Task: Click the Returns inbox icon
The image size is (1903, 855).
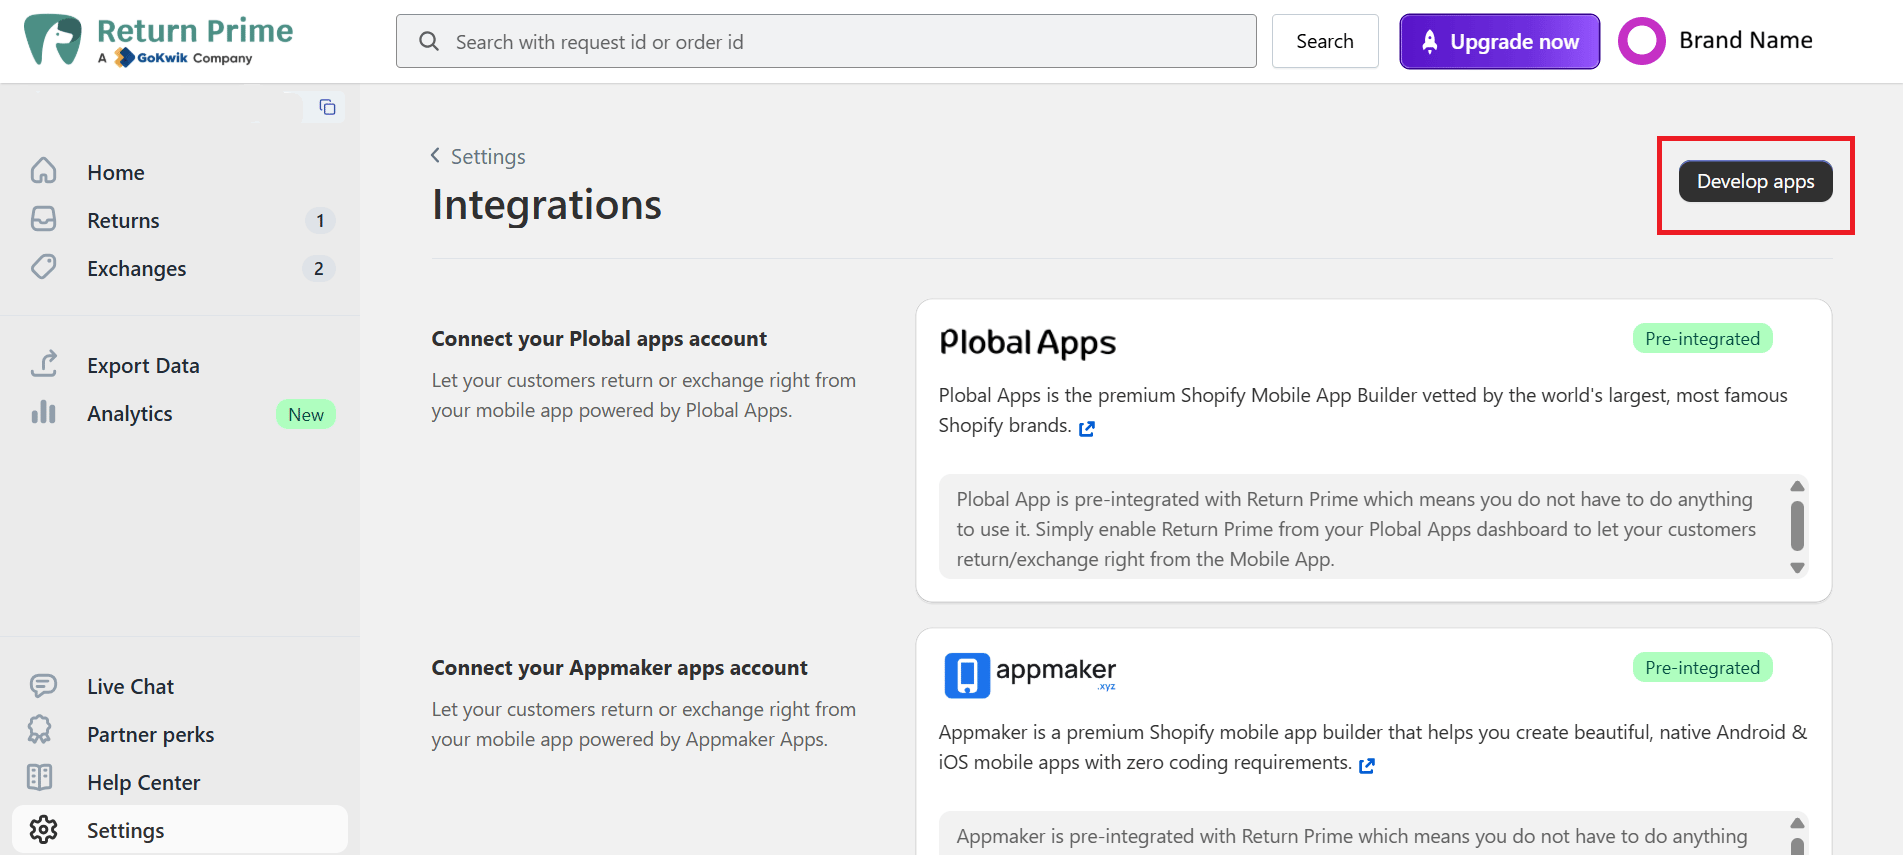Action: point(44,219)
